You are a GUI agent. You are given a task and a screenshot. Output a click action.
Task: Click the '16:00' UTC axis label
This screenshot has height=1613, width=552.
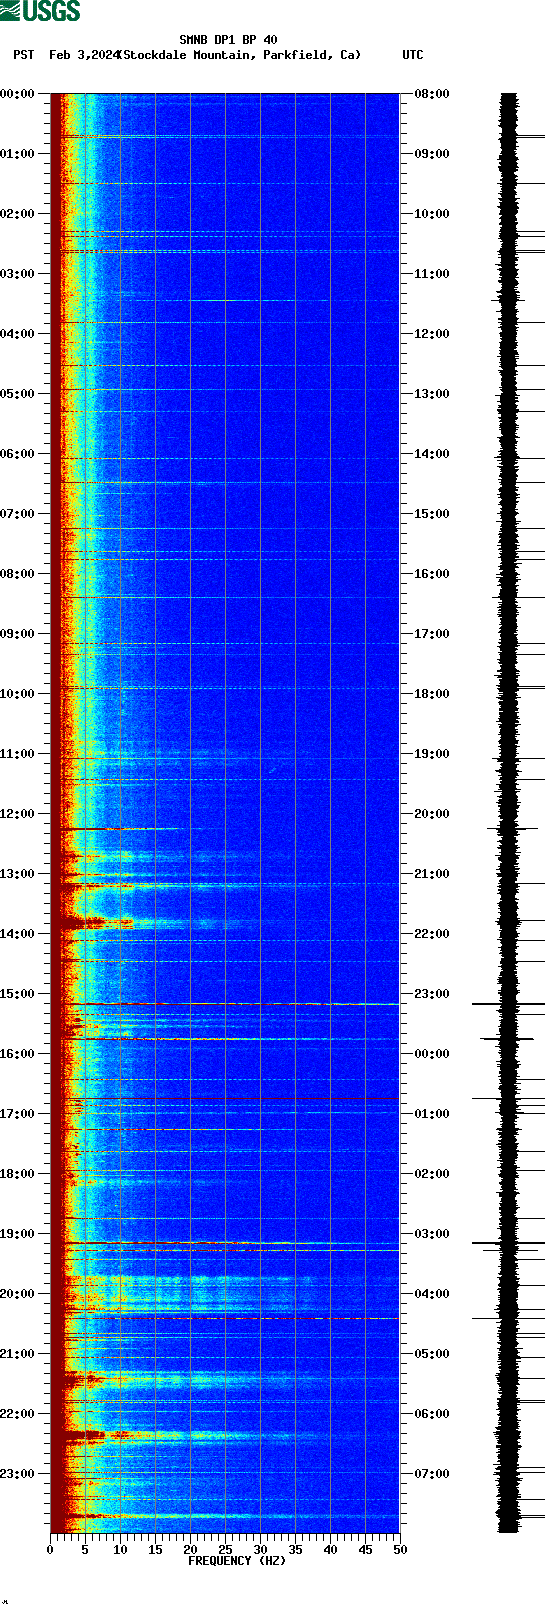432,574
